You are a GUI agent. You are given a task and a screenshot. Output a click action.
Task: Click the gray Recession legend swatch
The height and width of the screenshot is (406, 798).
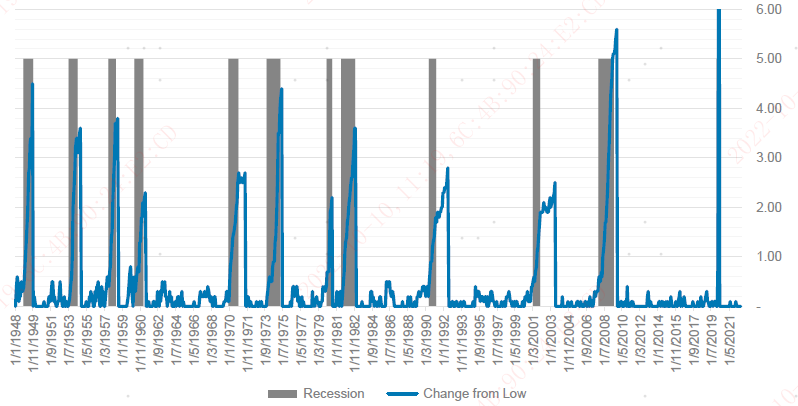pos(286,394)
